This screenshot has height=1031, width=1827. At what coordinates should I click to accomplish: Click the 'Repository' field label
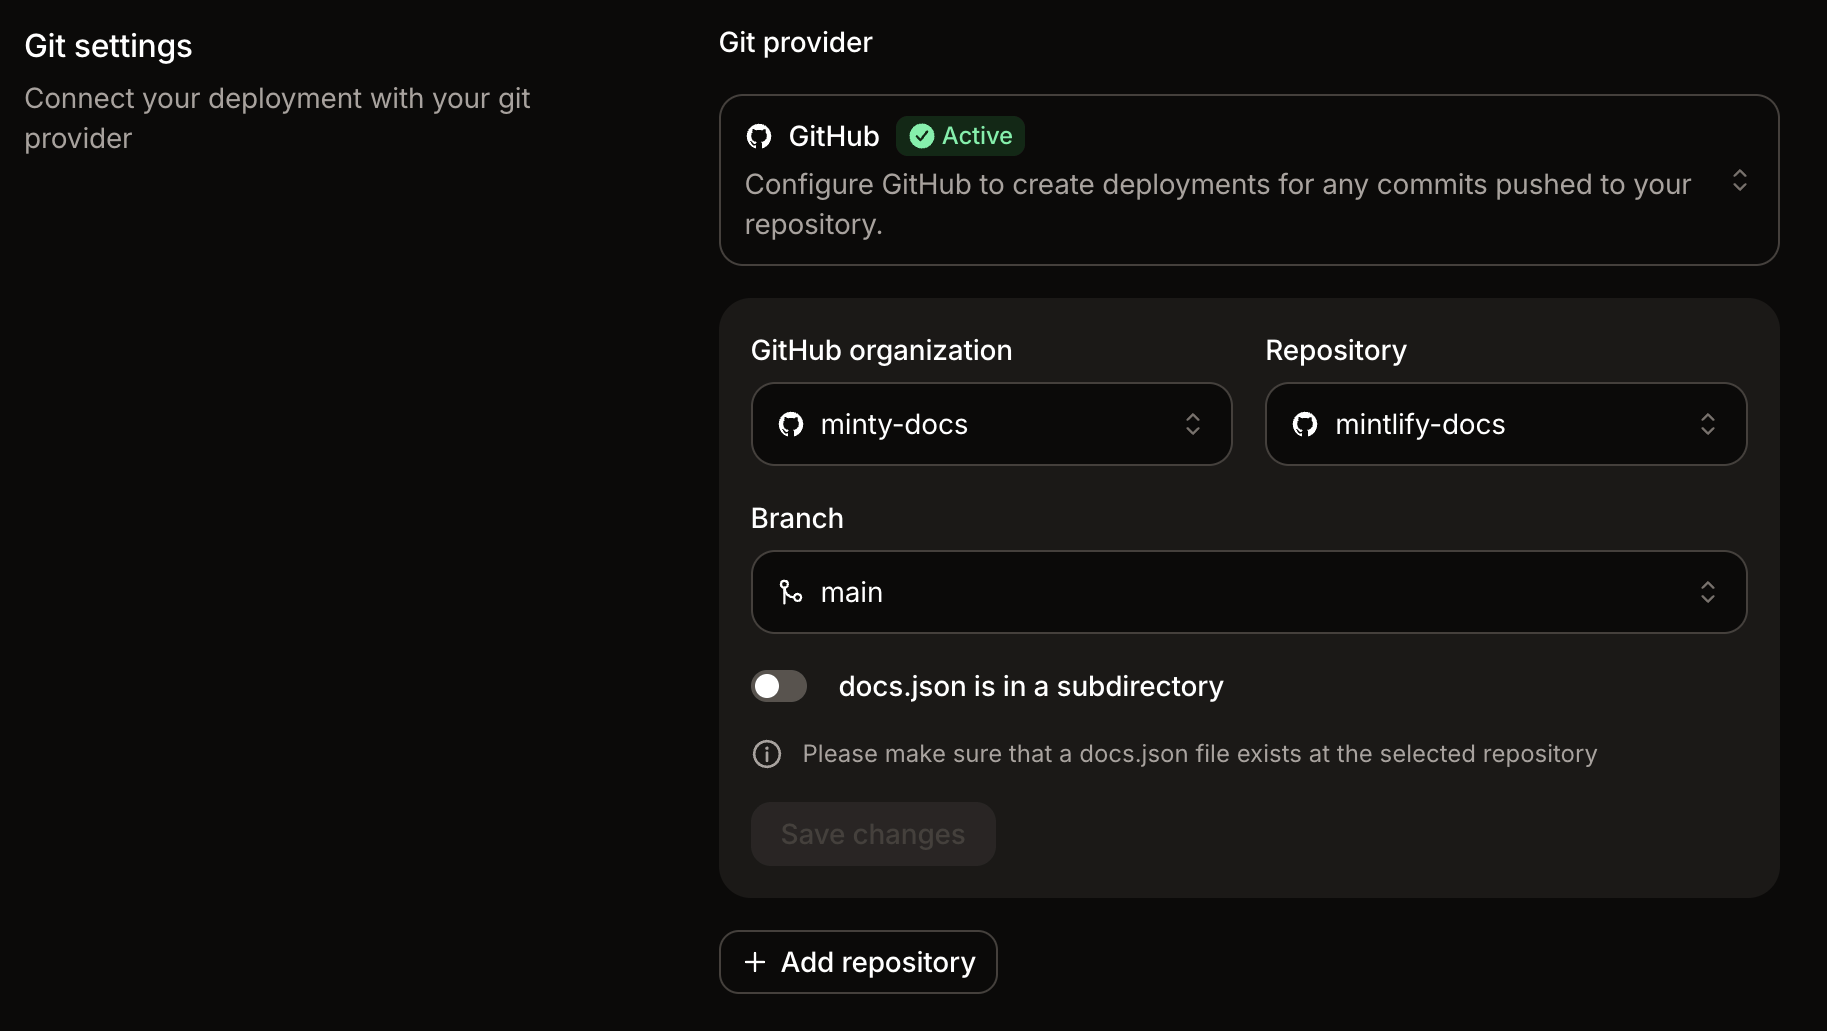click(x=1336, y=350)
